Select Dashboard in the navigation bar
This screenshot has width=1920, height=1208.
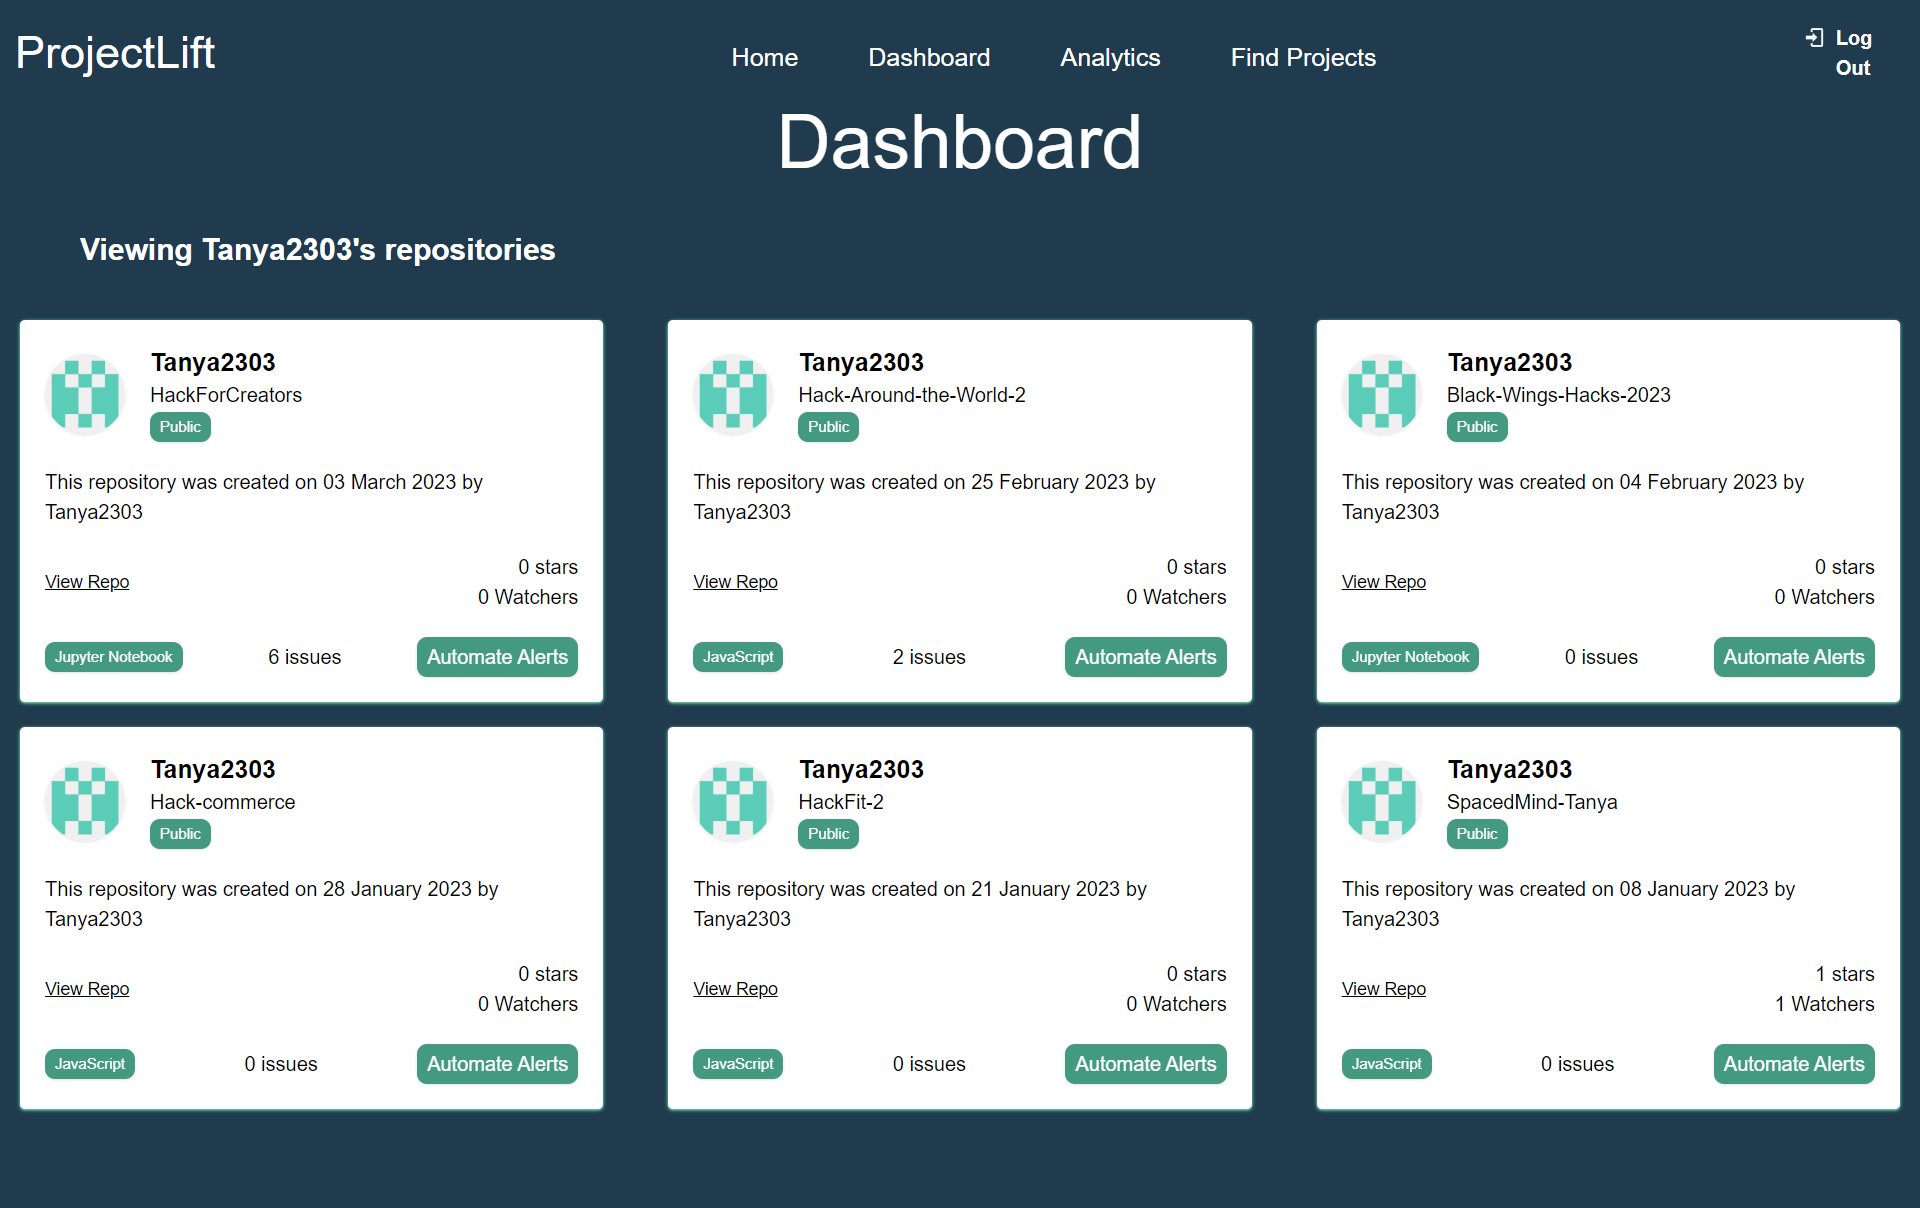[929, 58]
